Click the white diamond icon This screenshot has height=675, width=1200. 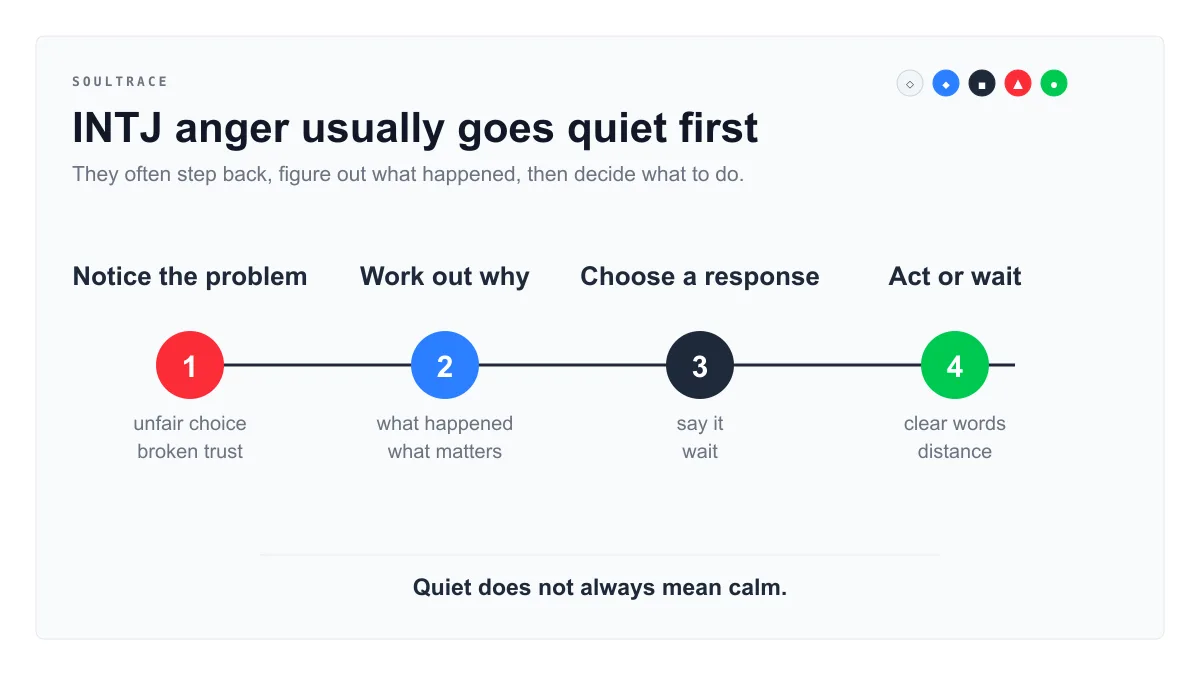coord(910,83)
